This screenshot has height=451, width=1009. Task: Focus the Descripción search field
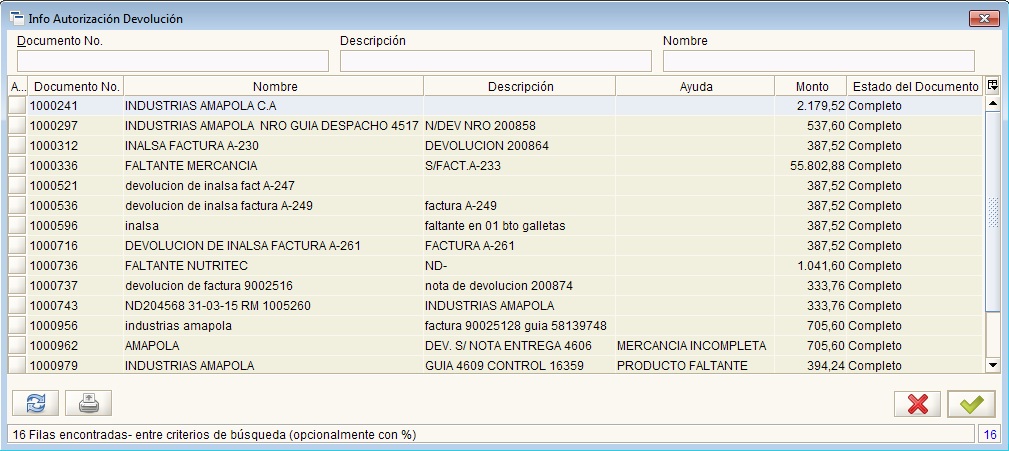coord(495,61)
